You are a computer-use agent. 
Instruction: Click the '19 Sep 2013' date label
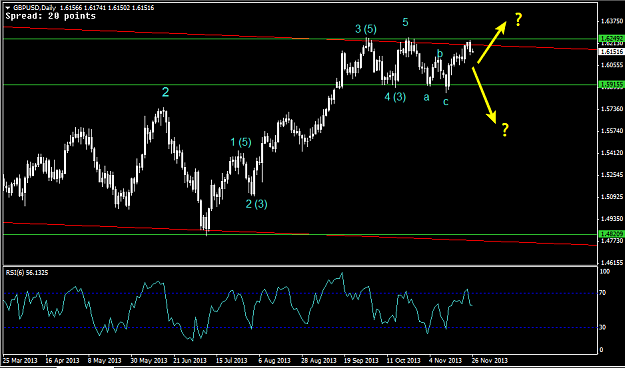click(361, 360)
